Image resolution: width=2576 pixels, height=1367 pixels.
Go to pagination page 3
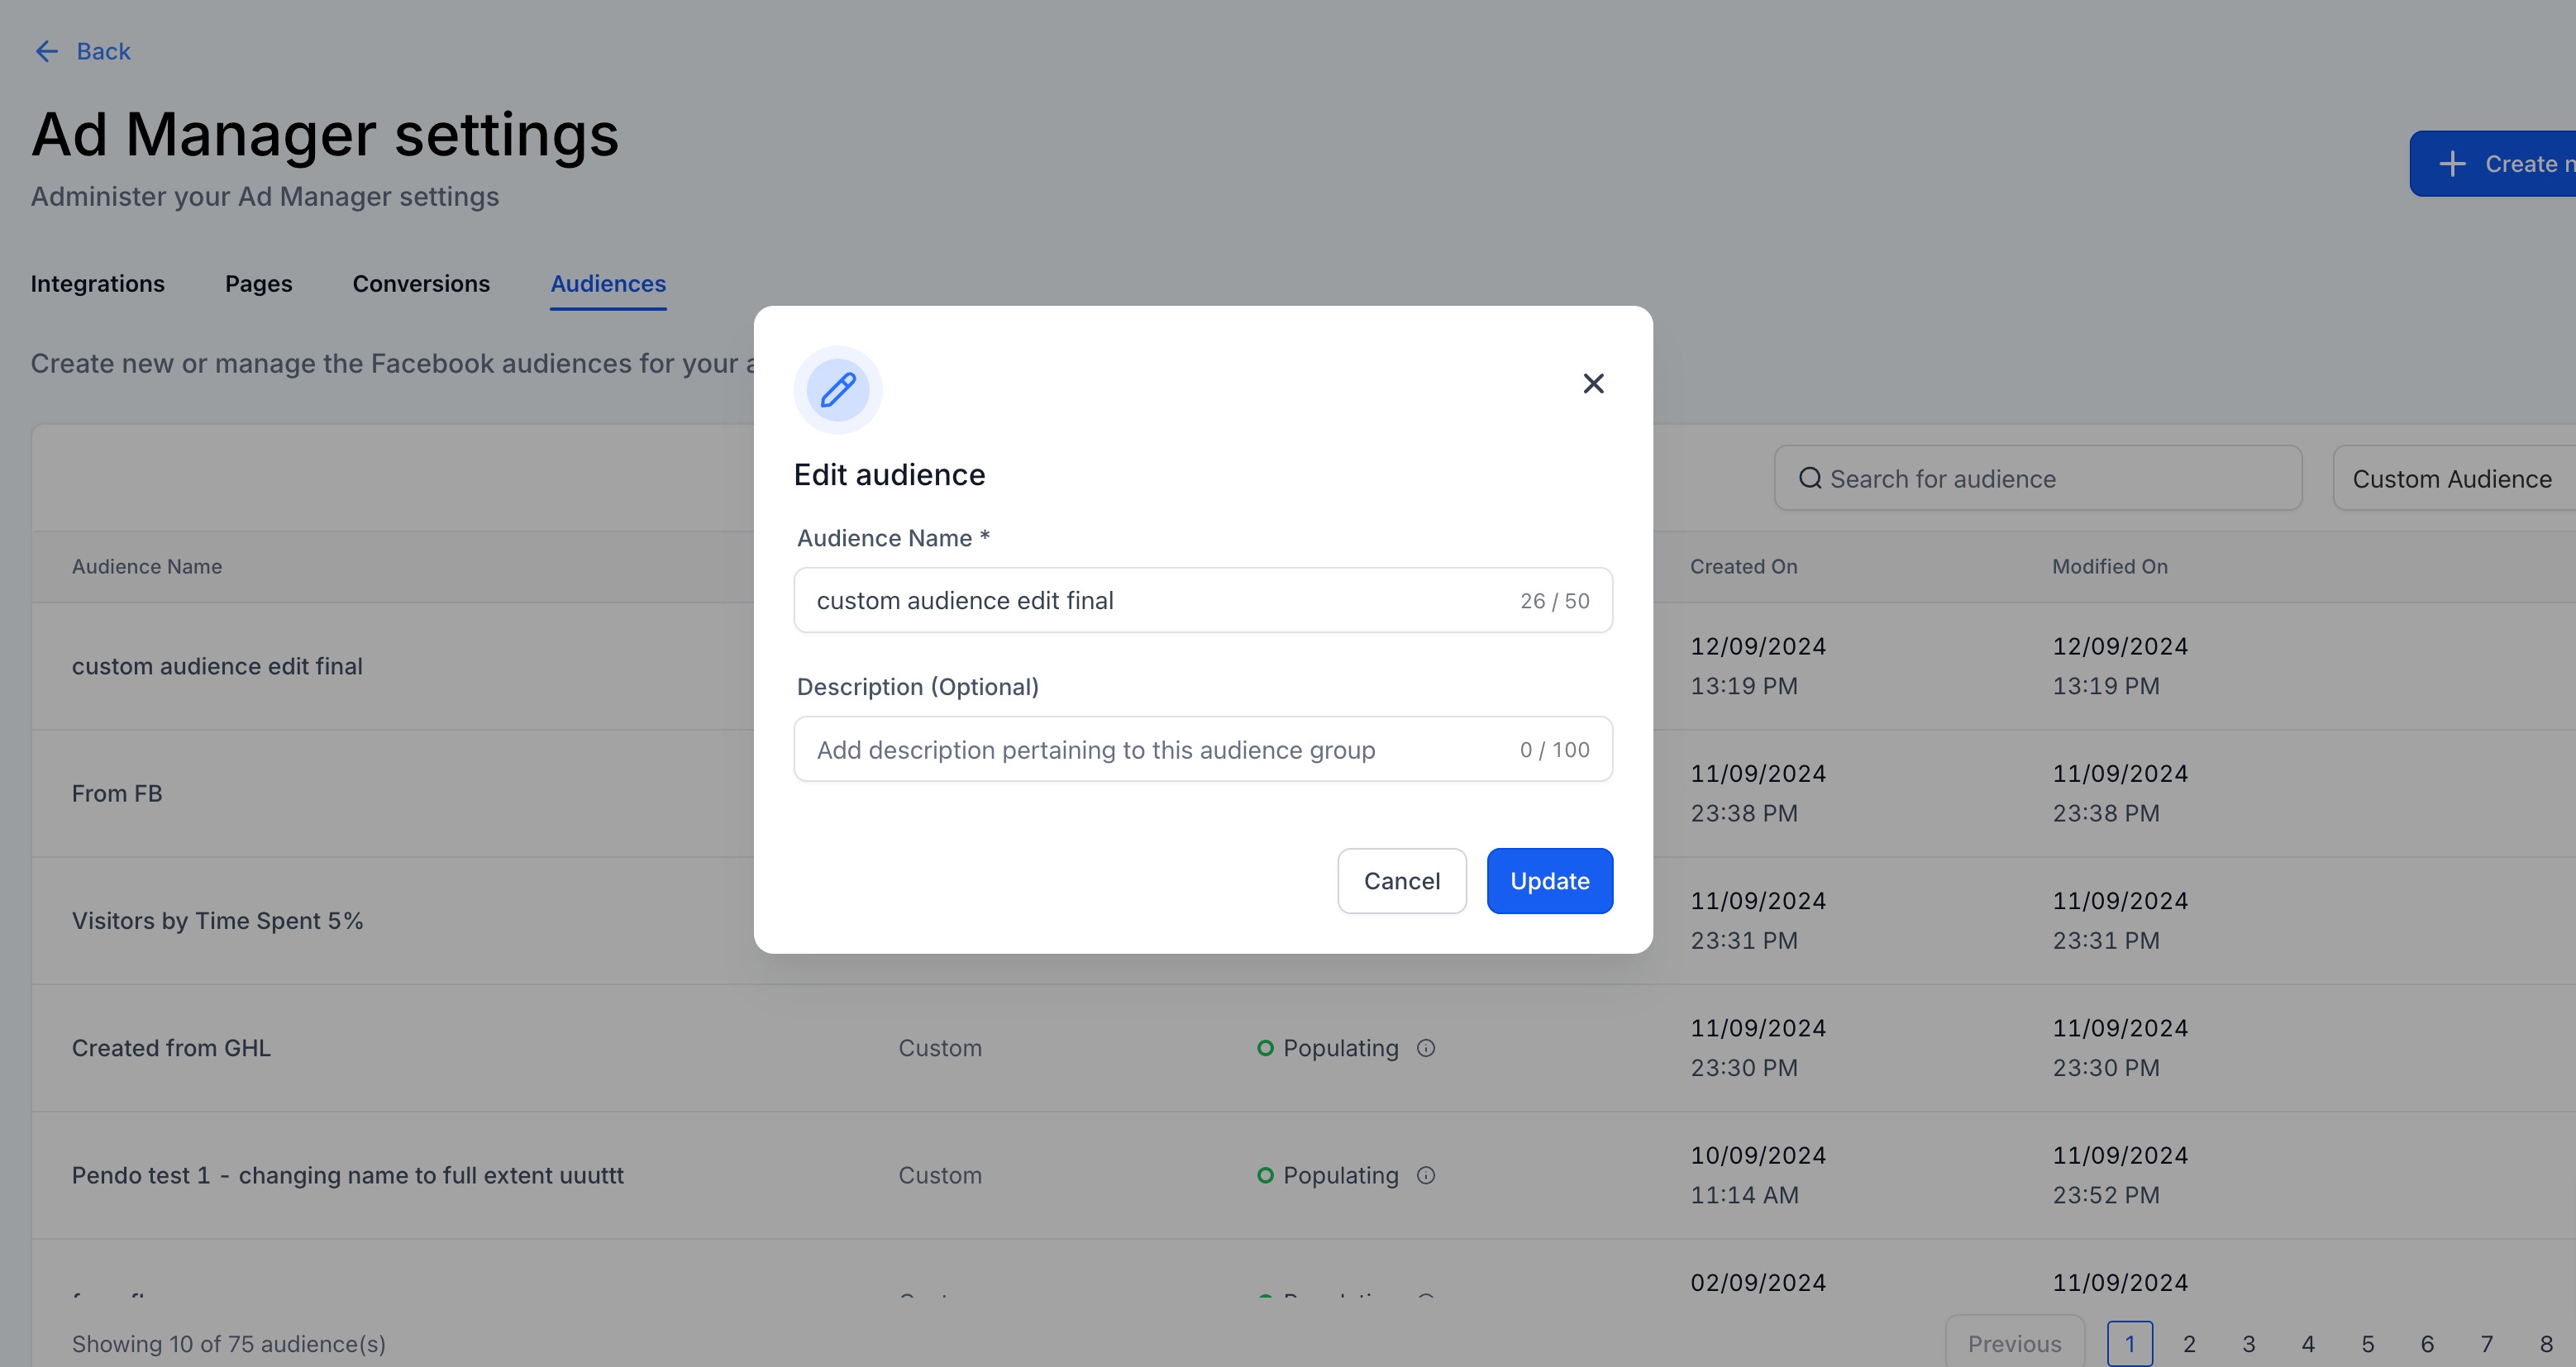[2248, 1344]
